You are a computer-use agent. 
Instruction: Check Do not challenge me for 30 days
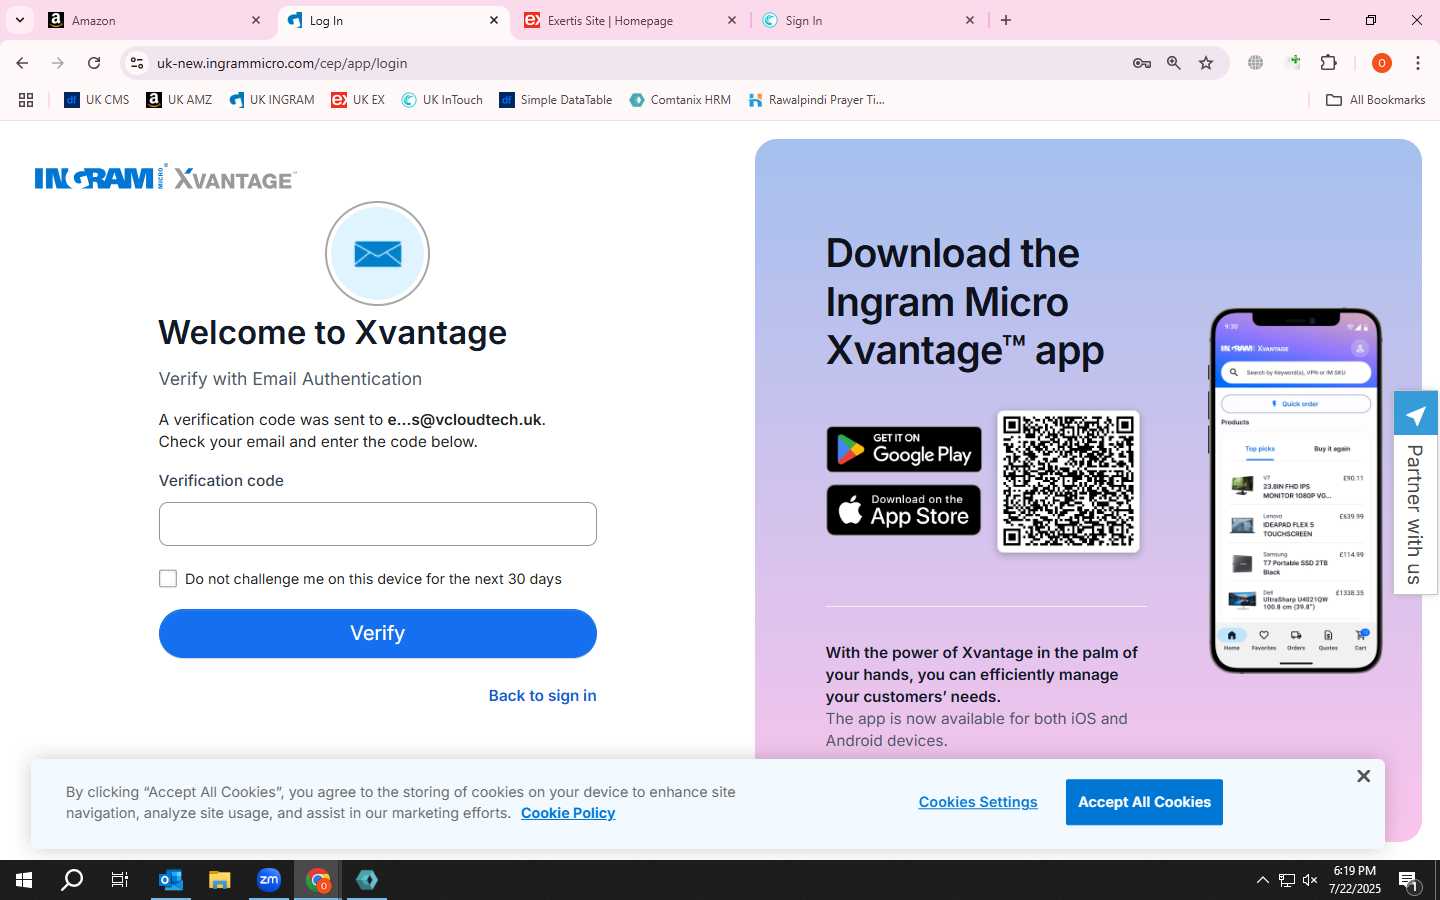pos(168,579)
